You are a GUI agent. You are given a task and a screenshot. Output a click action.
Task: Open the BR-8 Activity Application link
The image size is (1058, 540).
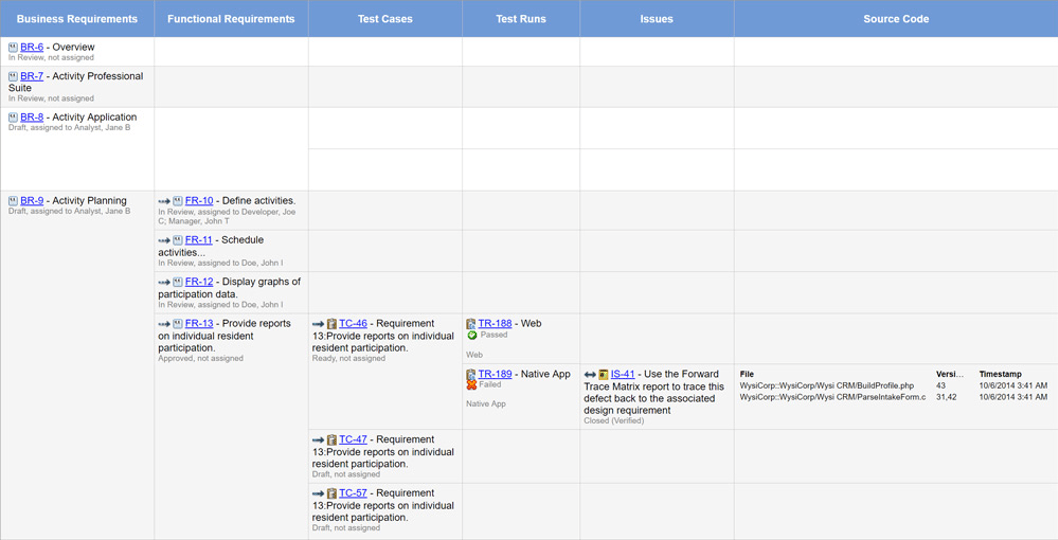31,117
